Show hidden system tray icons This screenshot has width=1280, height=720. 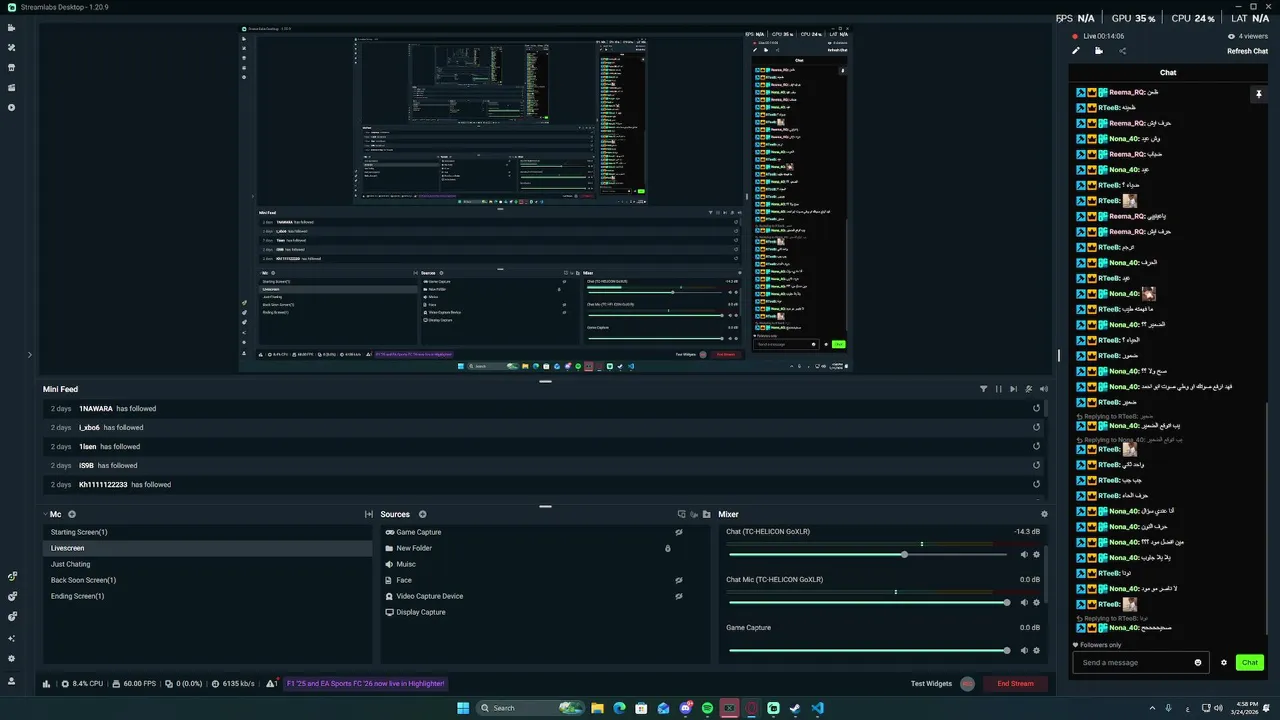point(1151,708)
